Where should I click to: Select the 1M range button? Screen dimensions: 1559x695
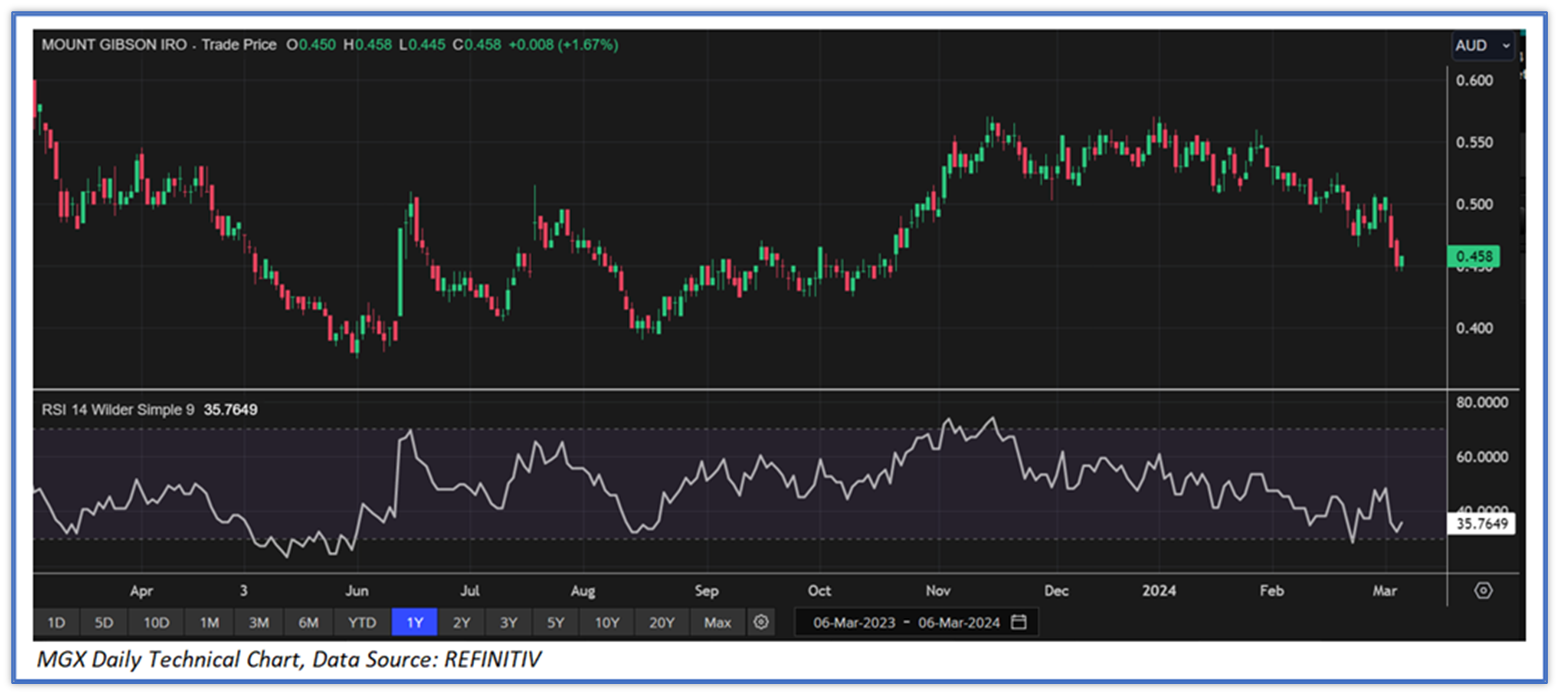point(209,623)
